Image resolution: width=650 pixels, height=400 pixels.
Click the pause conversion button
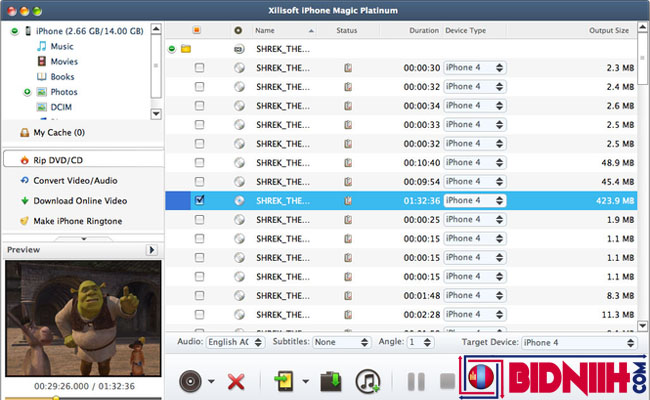tap(416, 381)
